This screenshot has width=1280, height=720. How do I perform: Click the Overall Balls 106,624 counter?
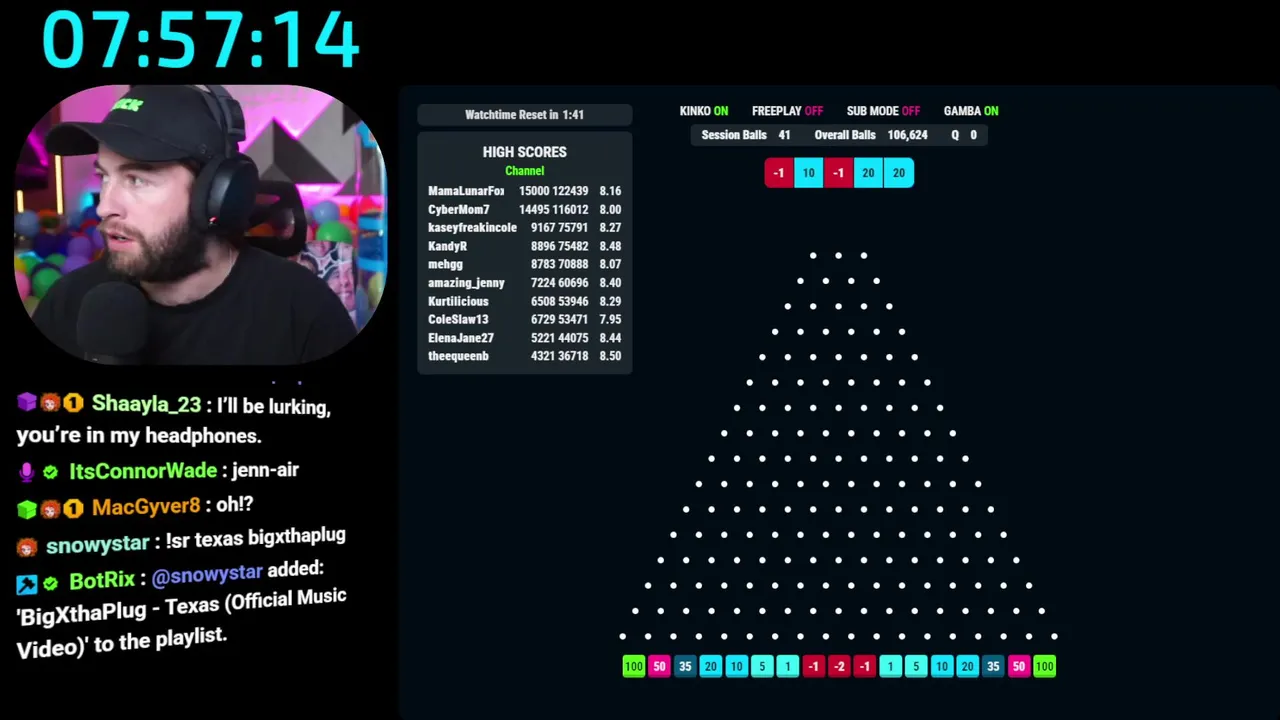[871, 135]
